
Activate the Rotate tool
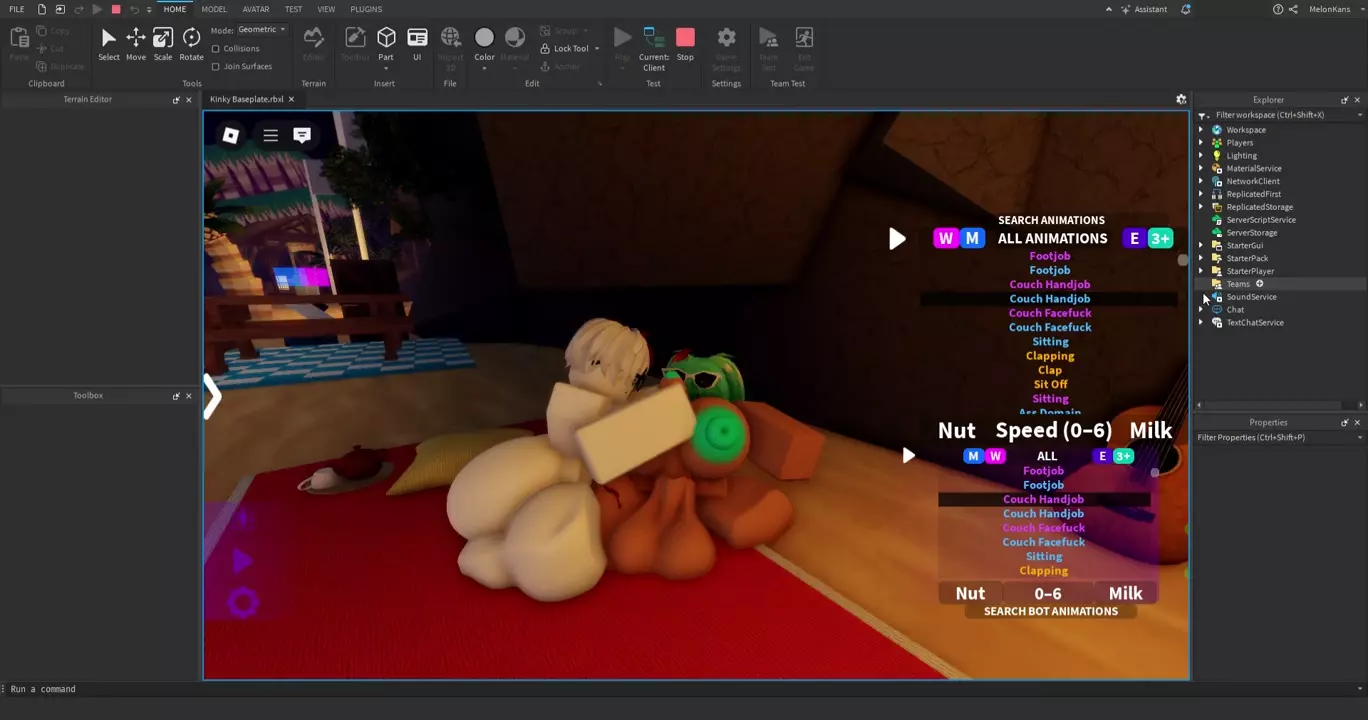[x=191, y=44]
